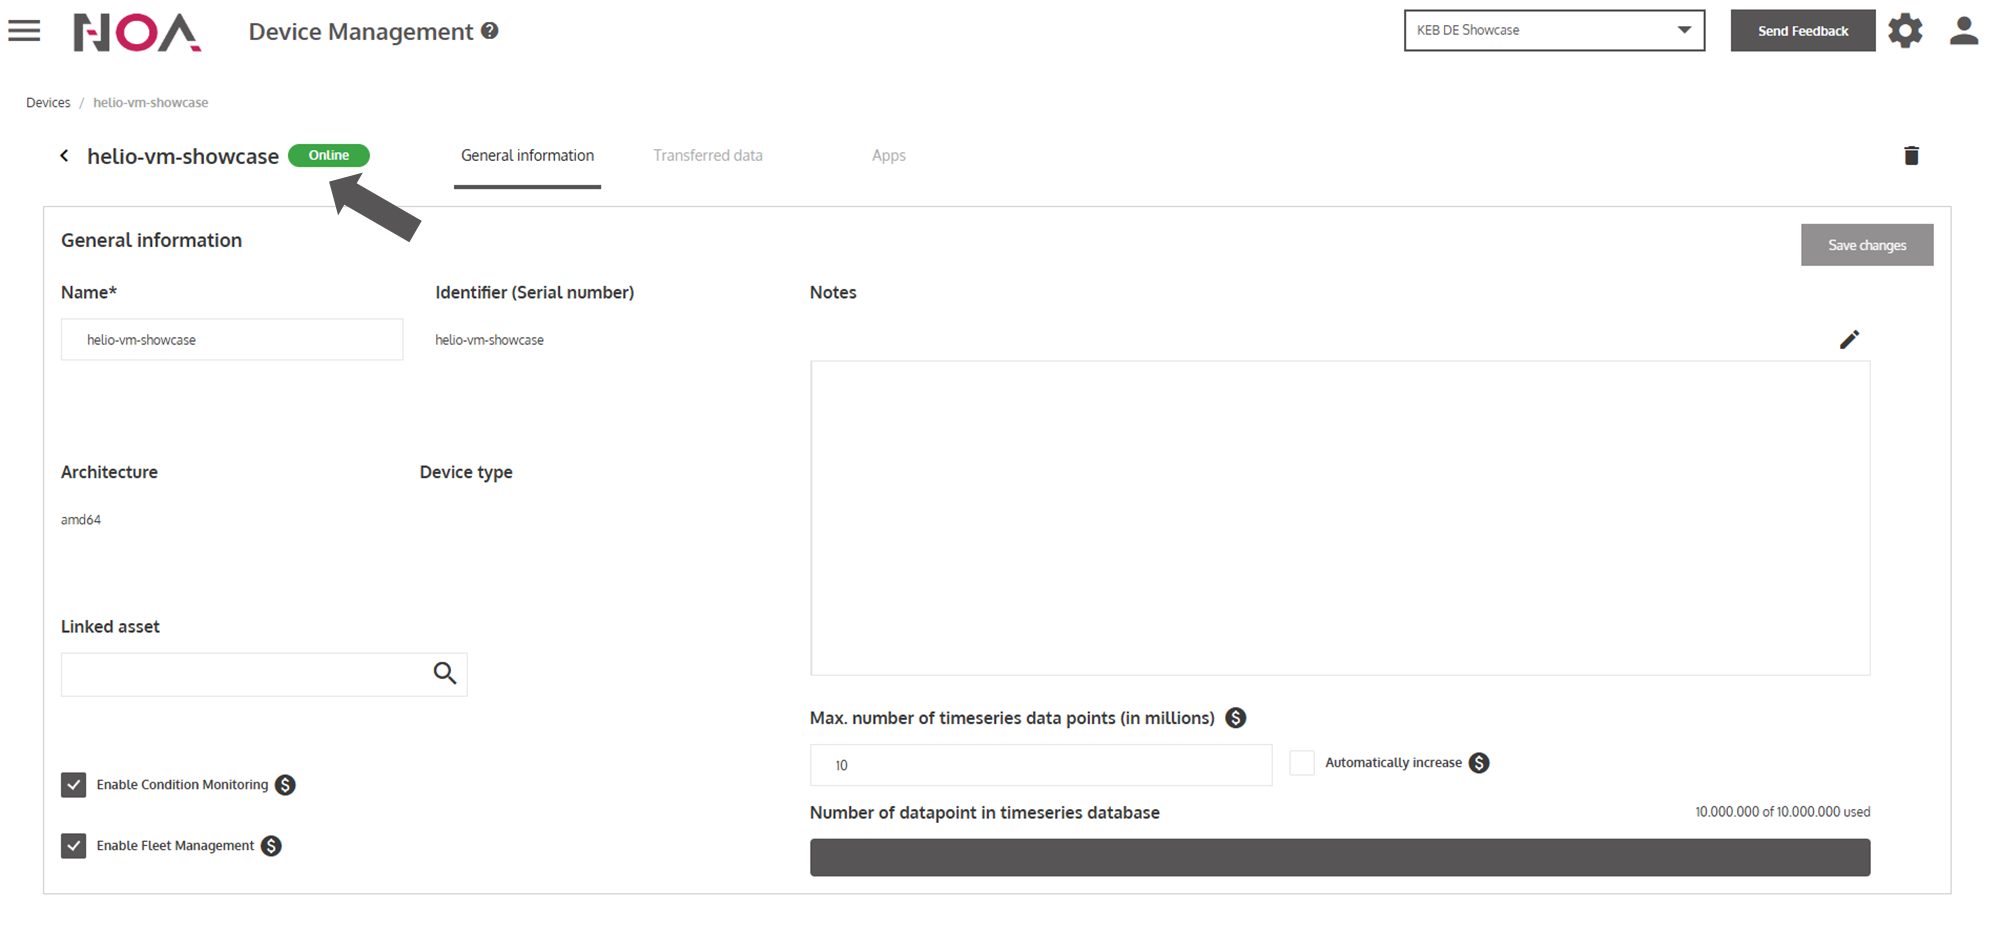Uncheck Enable Condition Monitoring
This screenshot has width=2000, height=929.
(74, 785)
